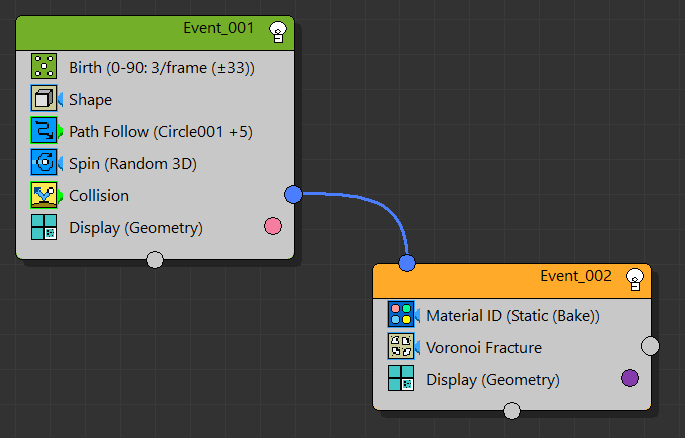Toggle Event_002 lightbulb on/off
Screen dimensions: 685x438
[634, 278]
